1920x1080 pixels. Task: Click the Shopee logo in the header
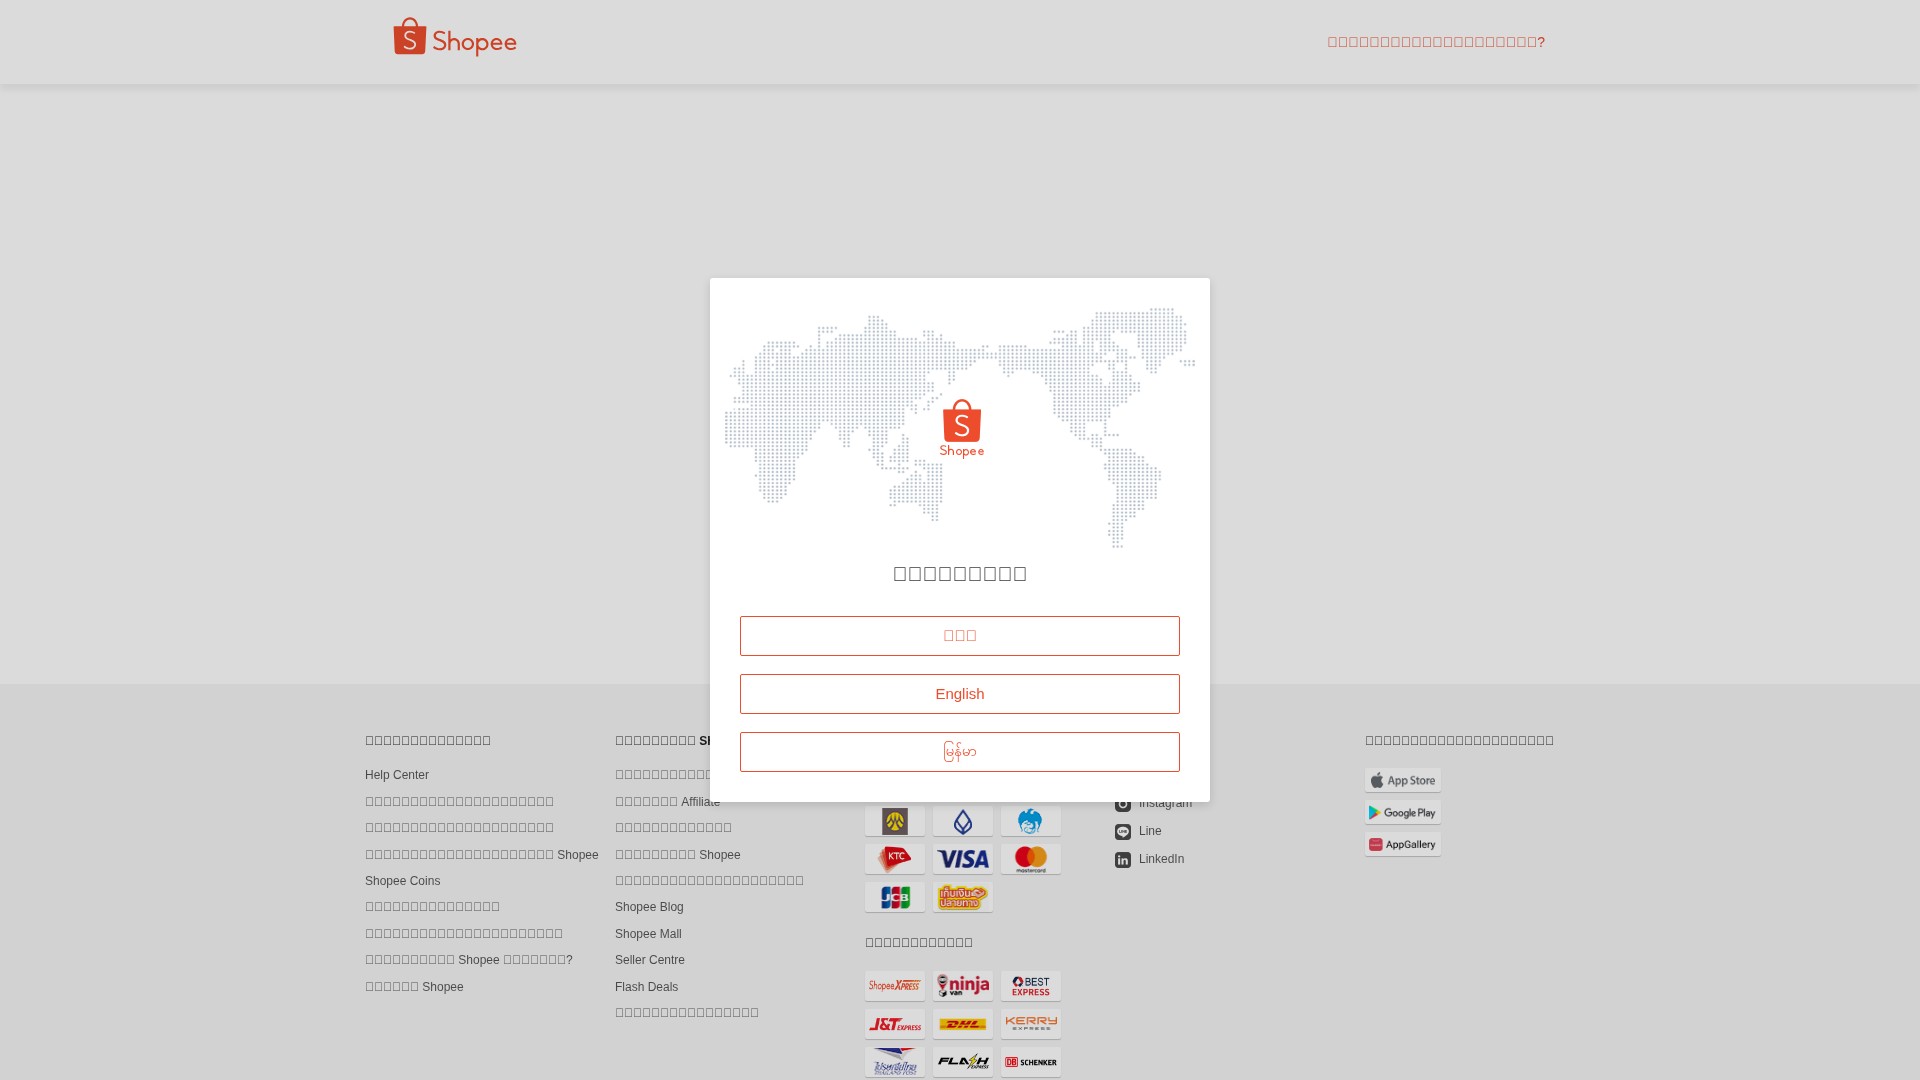[455, 37]
